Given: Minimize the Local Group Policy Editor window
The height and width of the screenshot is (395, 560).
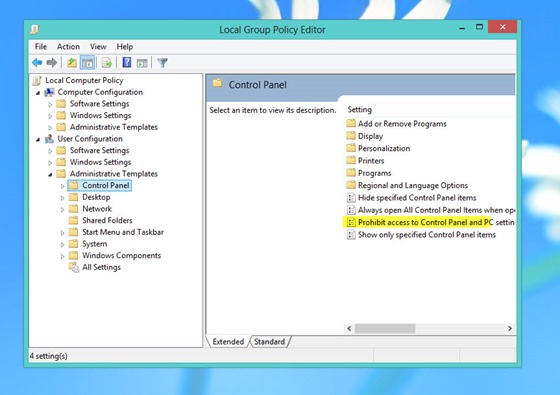Looking at the screenshot, I should [462, 28].
